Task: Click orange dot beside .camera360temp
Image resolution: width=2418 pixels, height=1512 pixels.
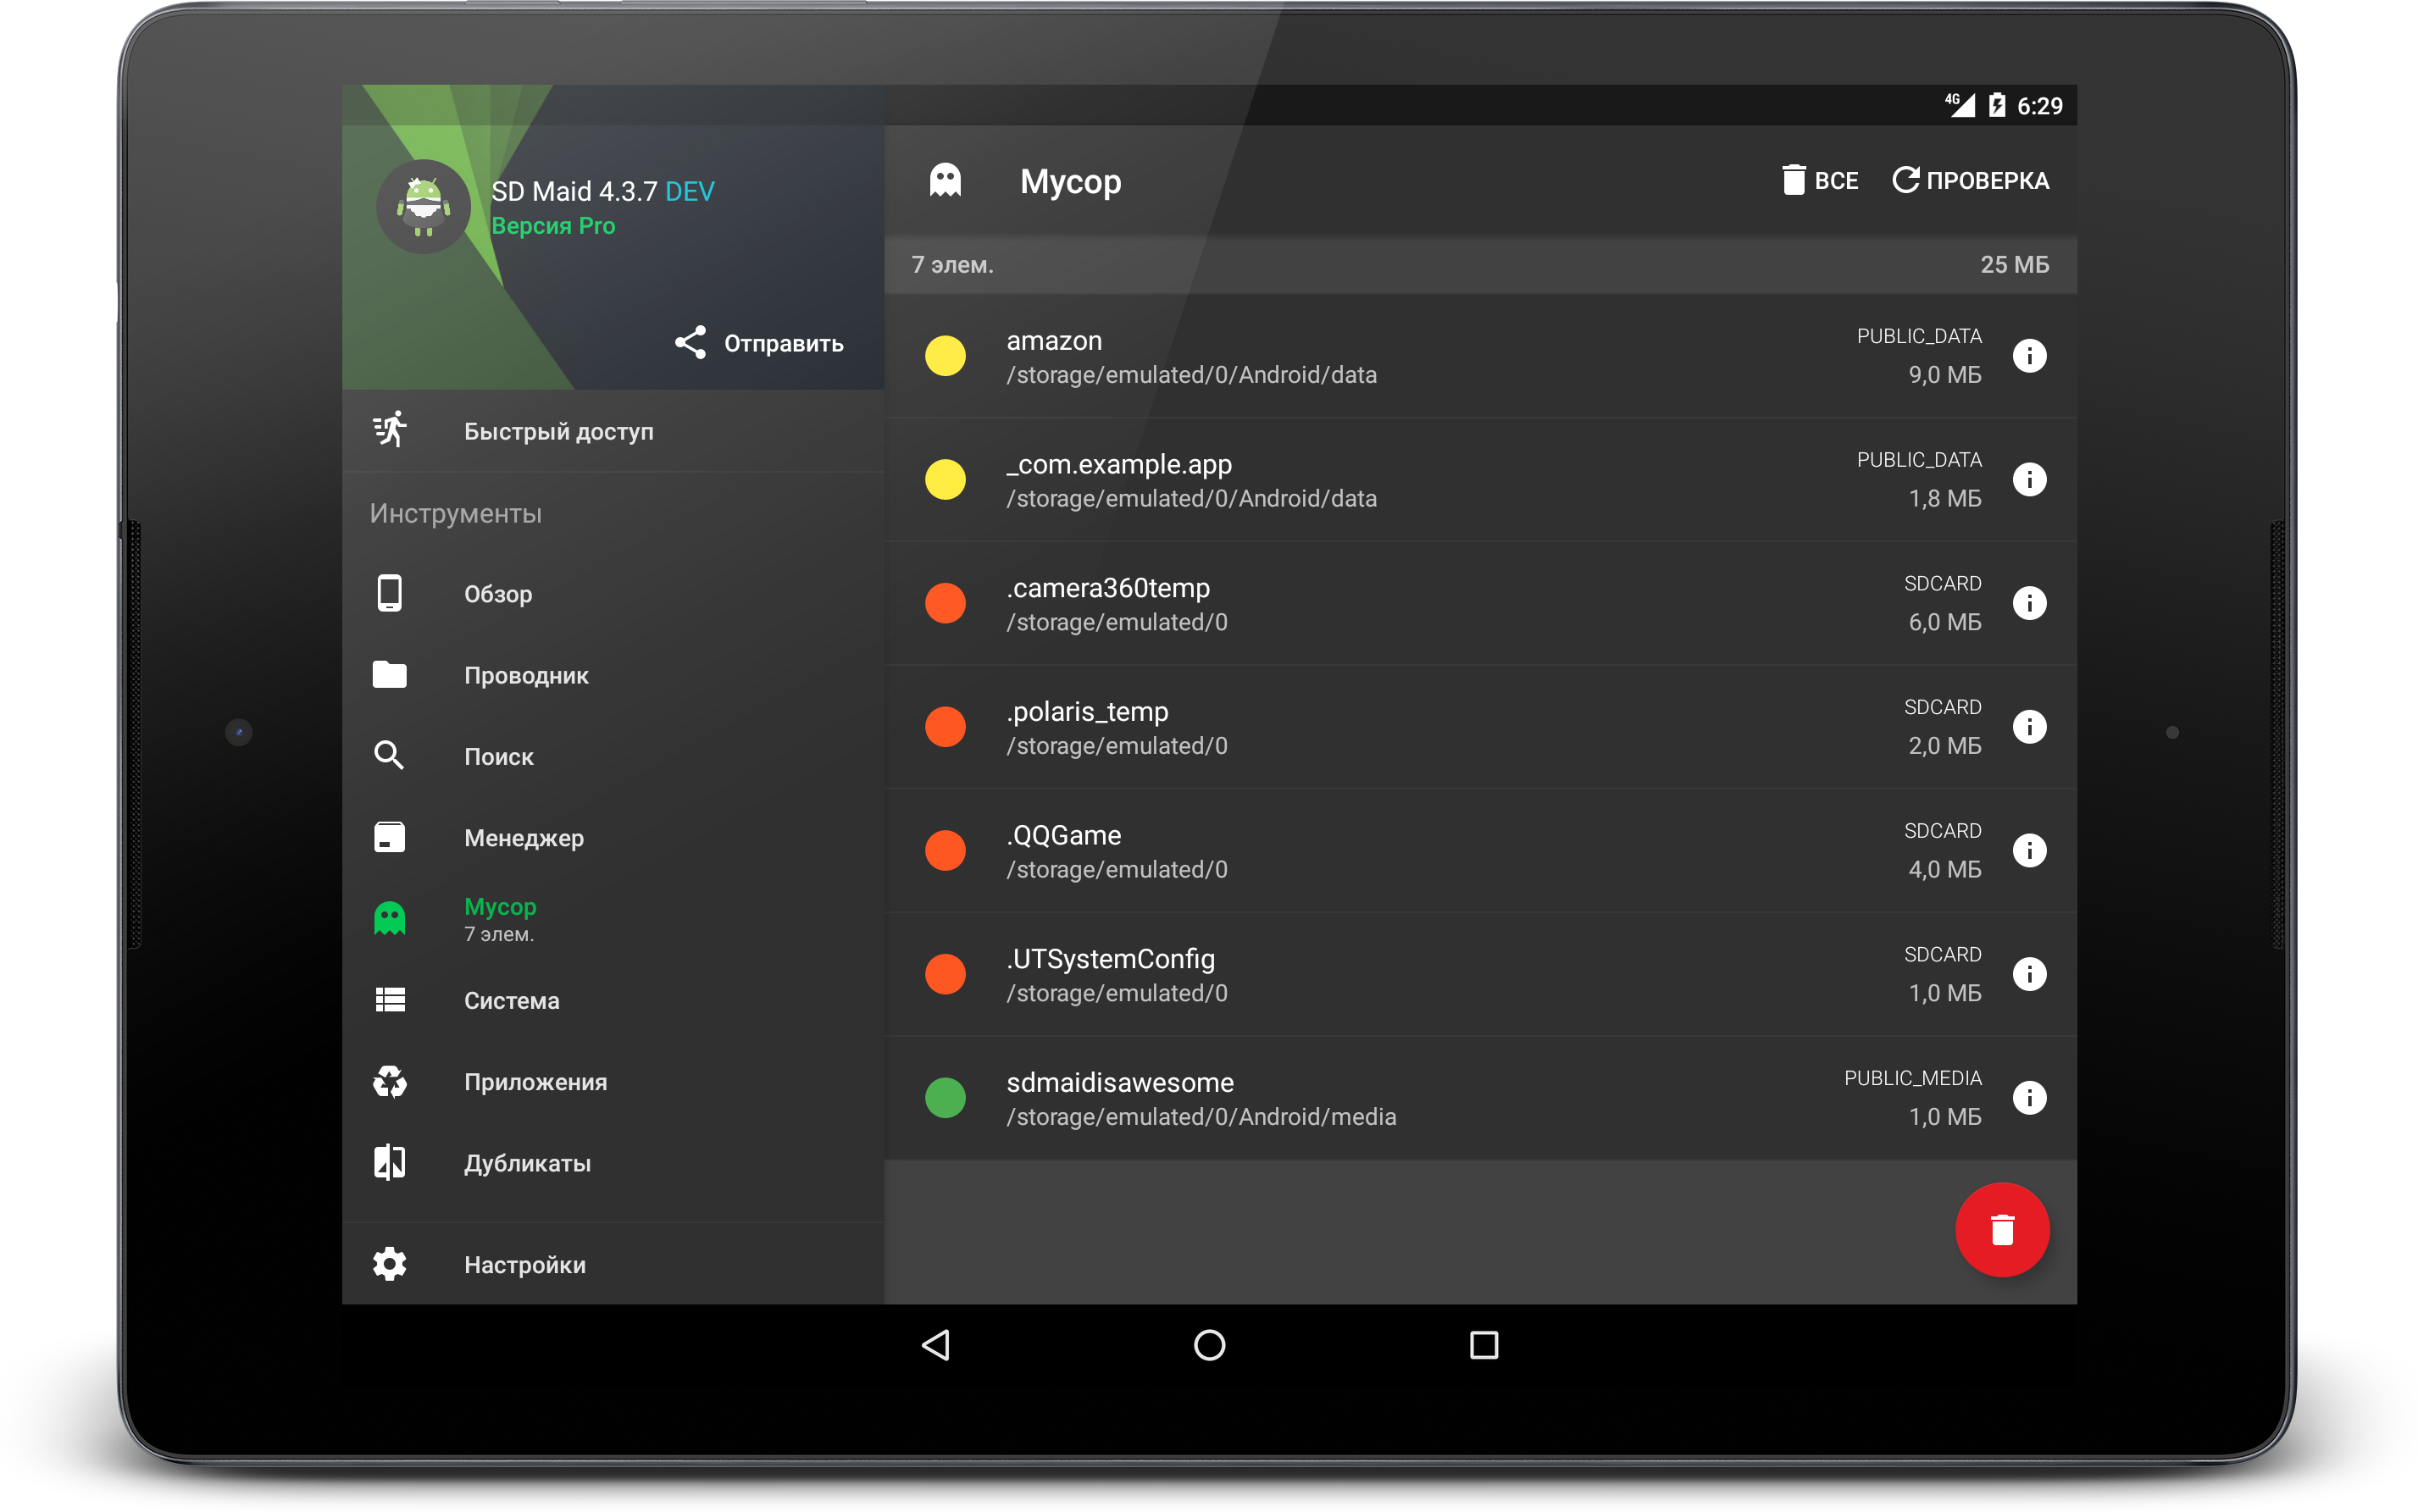Action: coord(945,603)
